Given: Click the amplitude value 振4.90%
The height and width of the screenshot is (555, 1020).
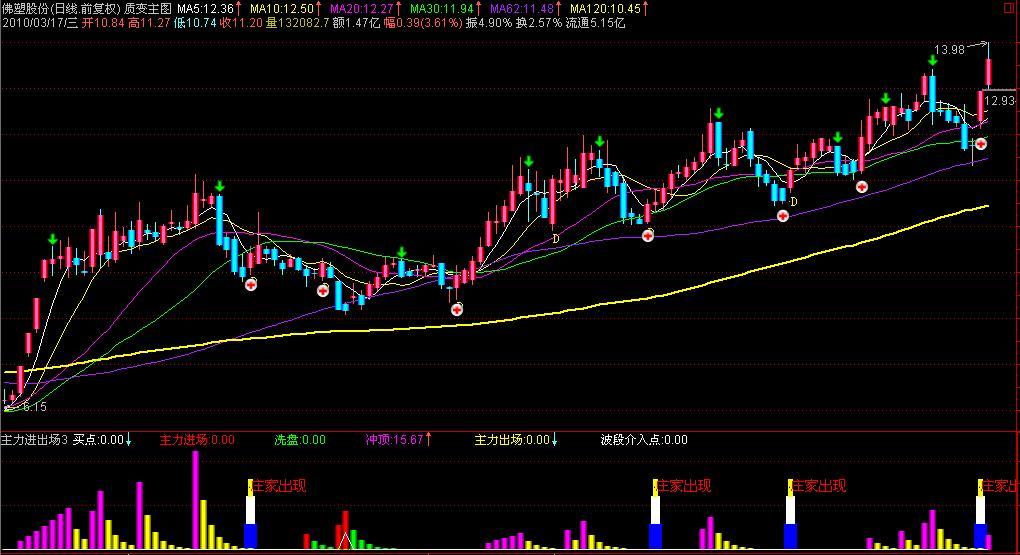Looking at the screenshot, I should (489, 23).
